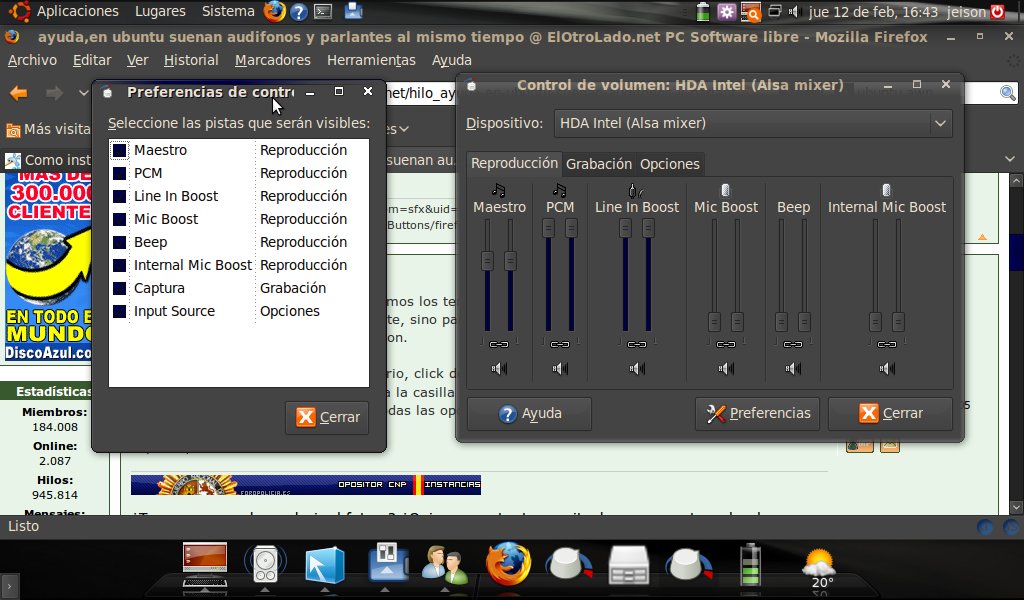Click the Mic Boost left slider
This screenshot has width=1024, height=600.
(x=714, y=322)
